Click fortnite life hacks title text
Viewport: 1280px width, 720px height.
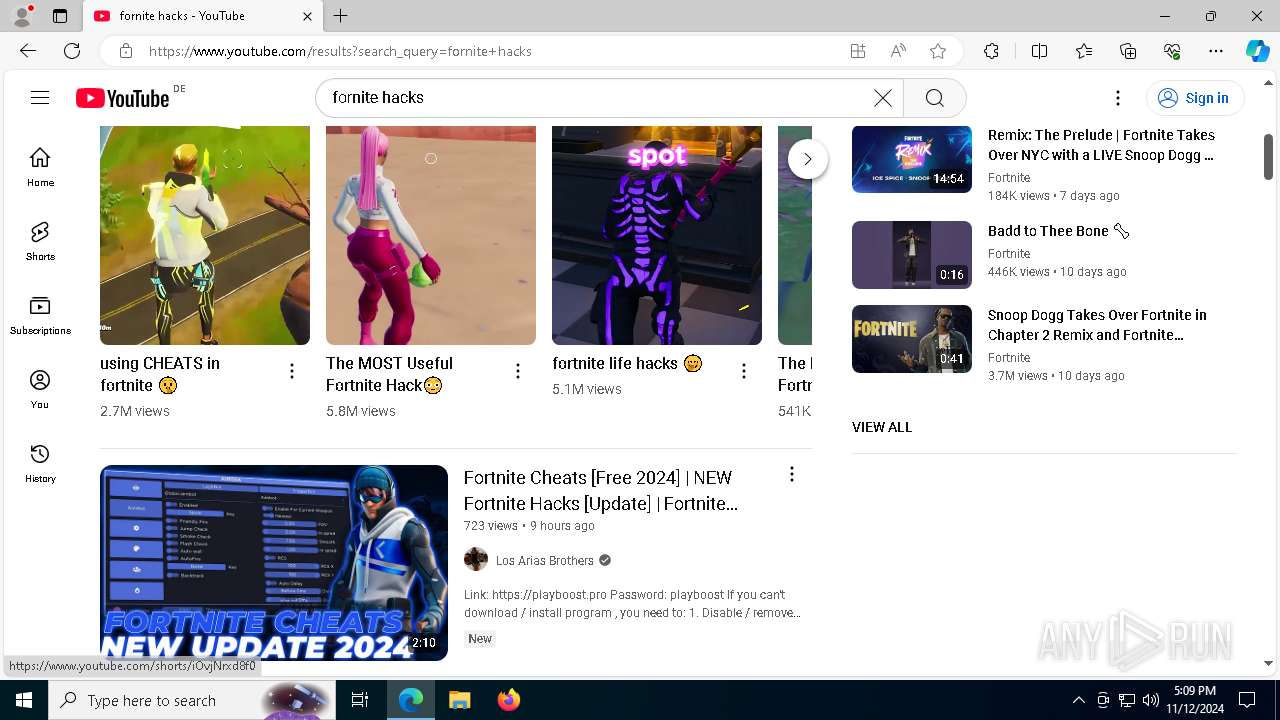(627, 363)
